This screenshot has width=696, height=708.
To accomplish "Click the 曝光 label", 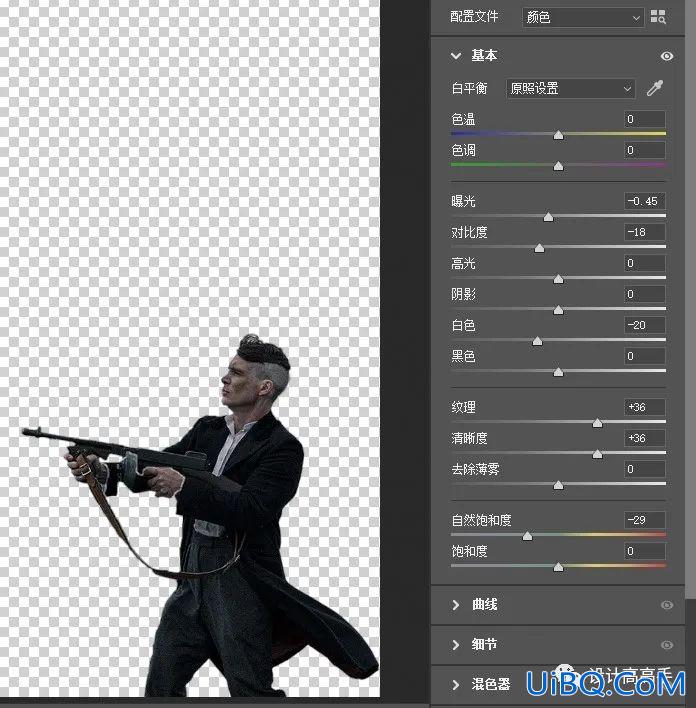I will pyautogui.click(x=463, y=201).
